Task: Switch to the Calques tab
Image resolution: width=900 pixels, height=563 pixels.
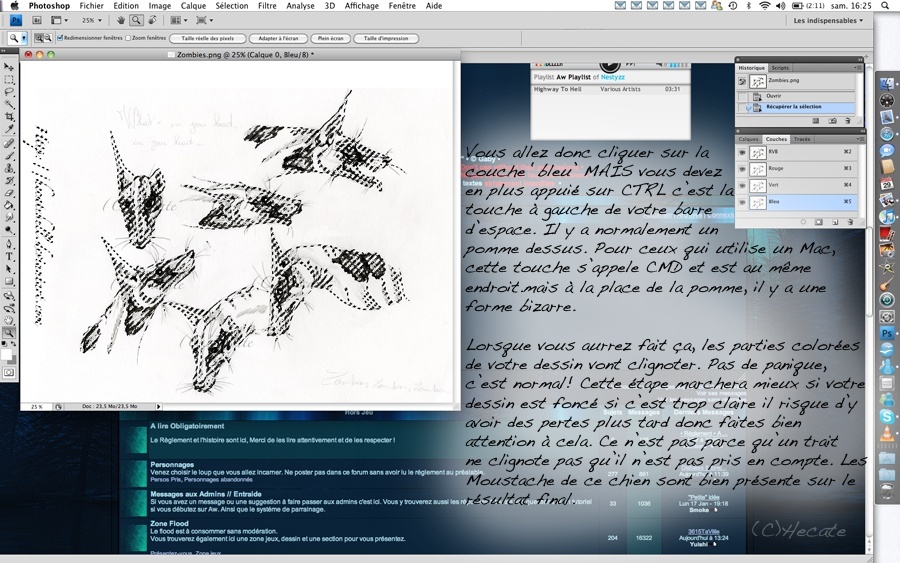Action: (748, 139)
